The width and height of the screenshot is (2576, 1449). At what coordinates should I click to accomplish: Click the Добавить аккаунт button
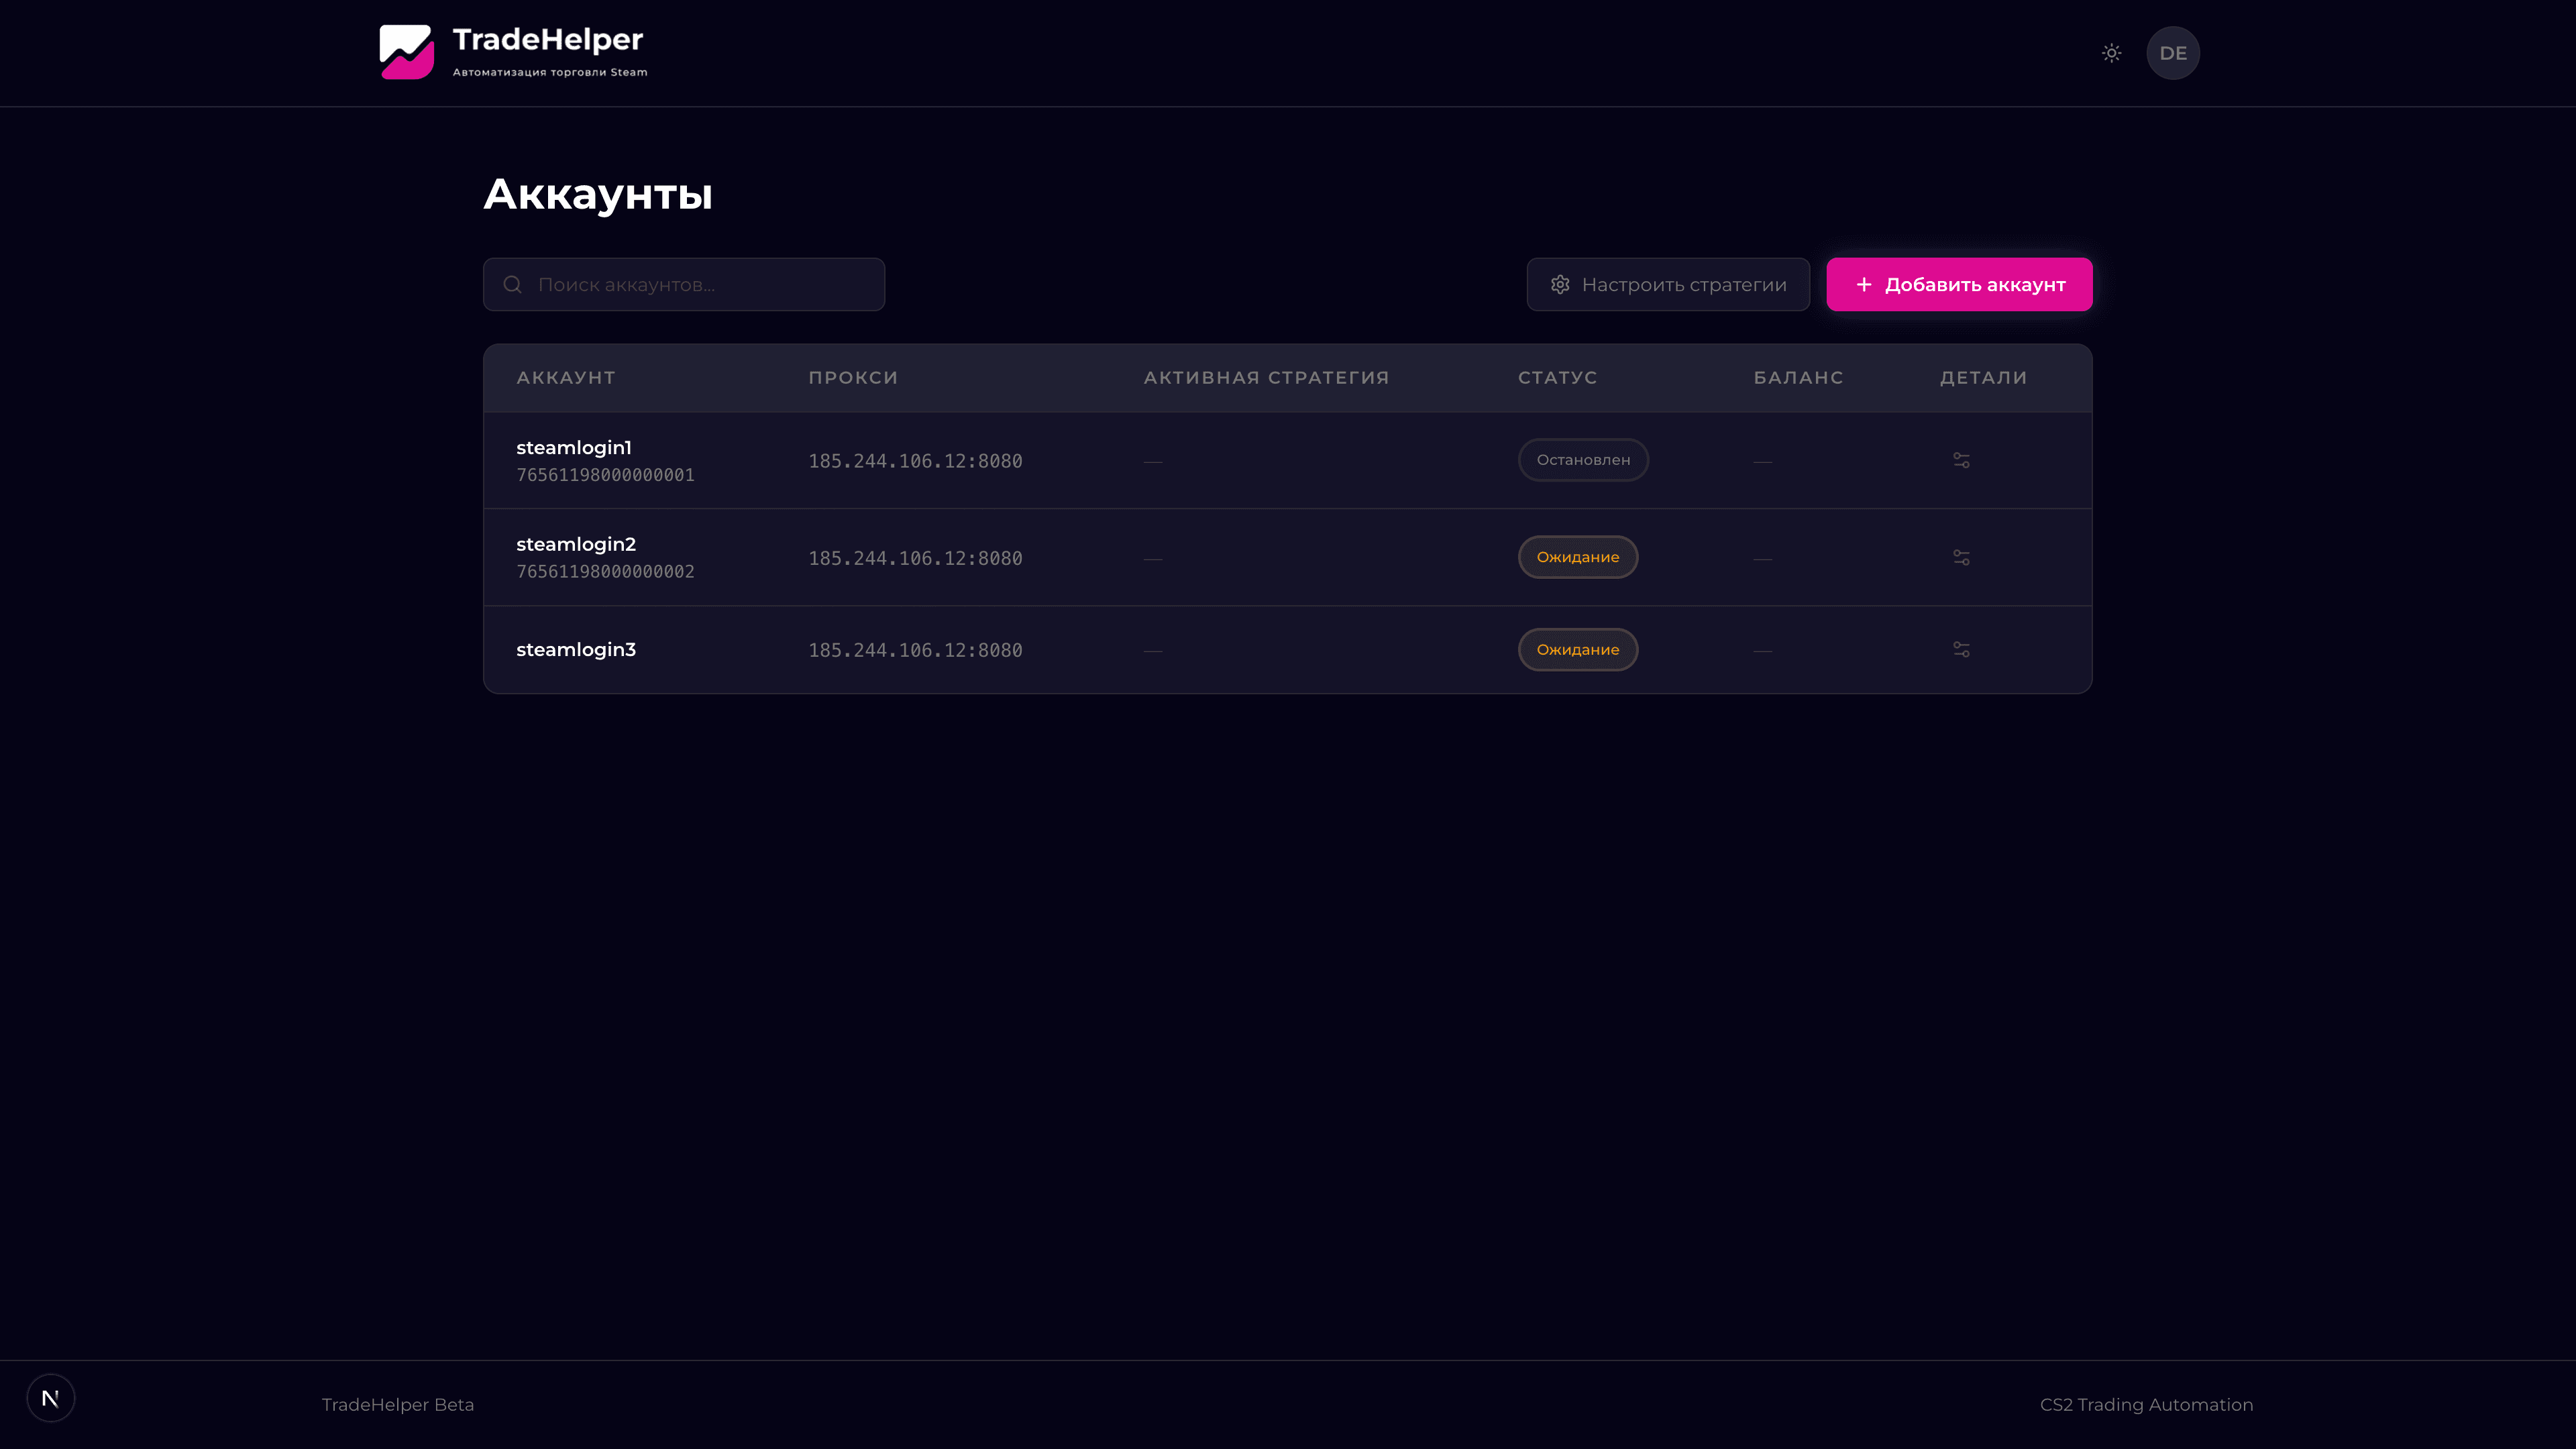1959,285
